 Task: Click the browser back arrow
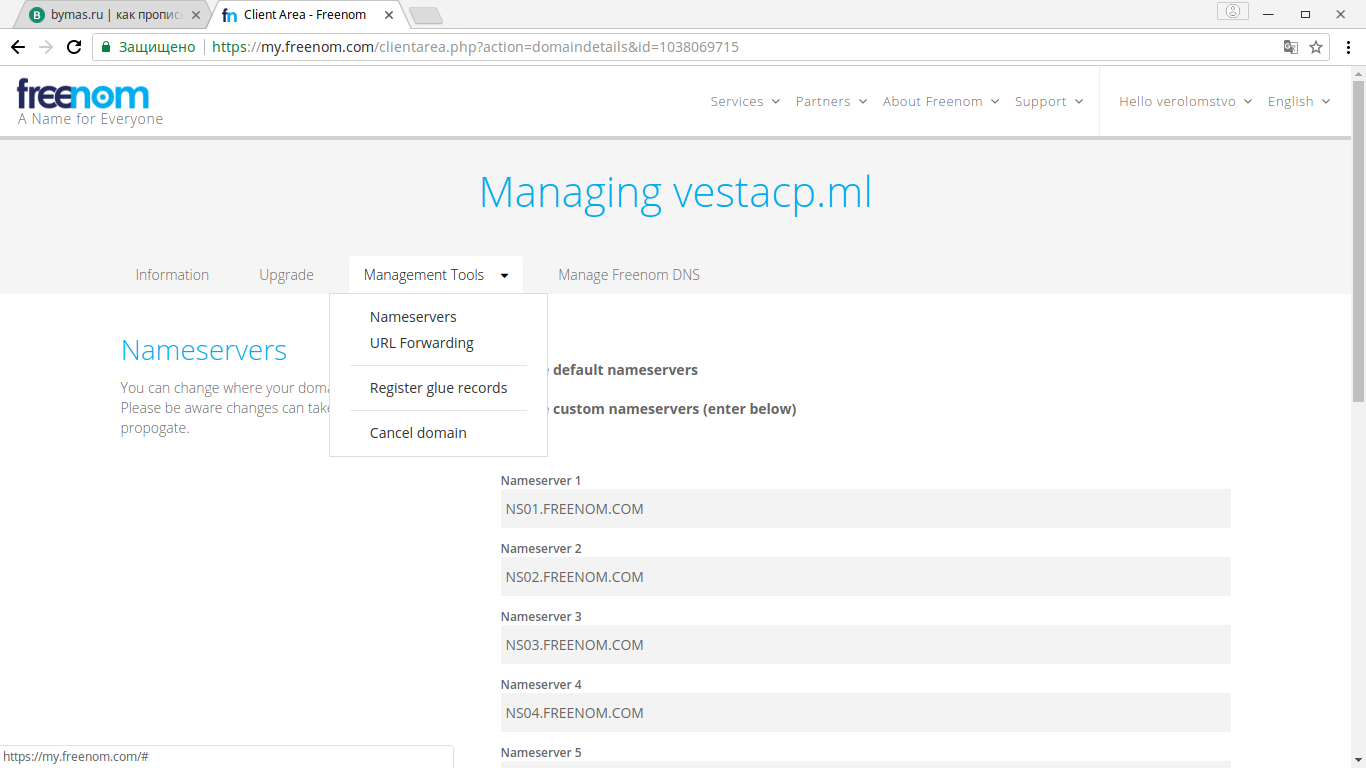tap(18, 47)
